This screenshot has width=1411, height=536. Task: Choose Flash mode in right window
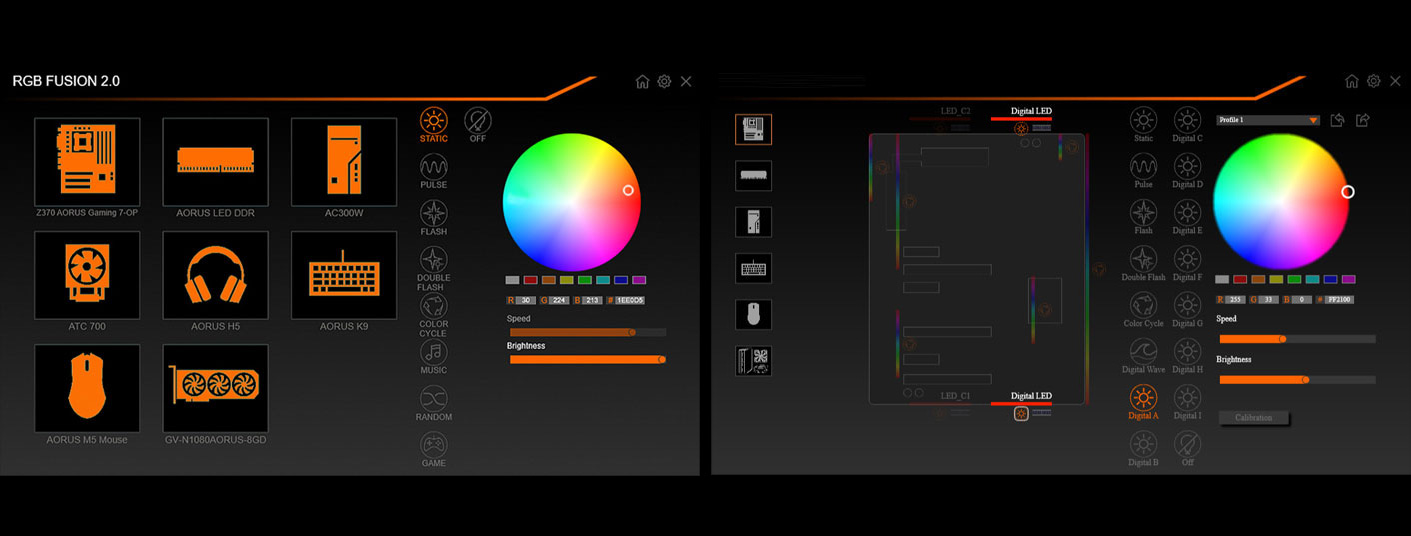[1143, 217]
